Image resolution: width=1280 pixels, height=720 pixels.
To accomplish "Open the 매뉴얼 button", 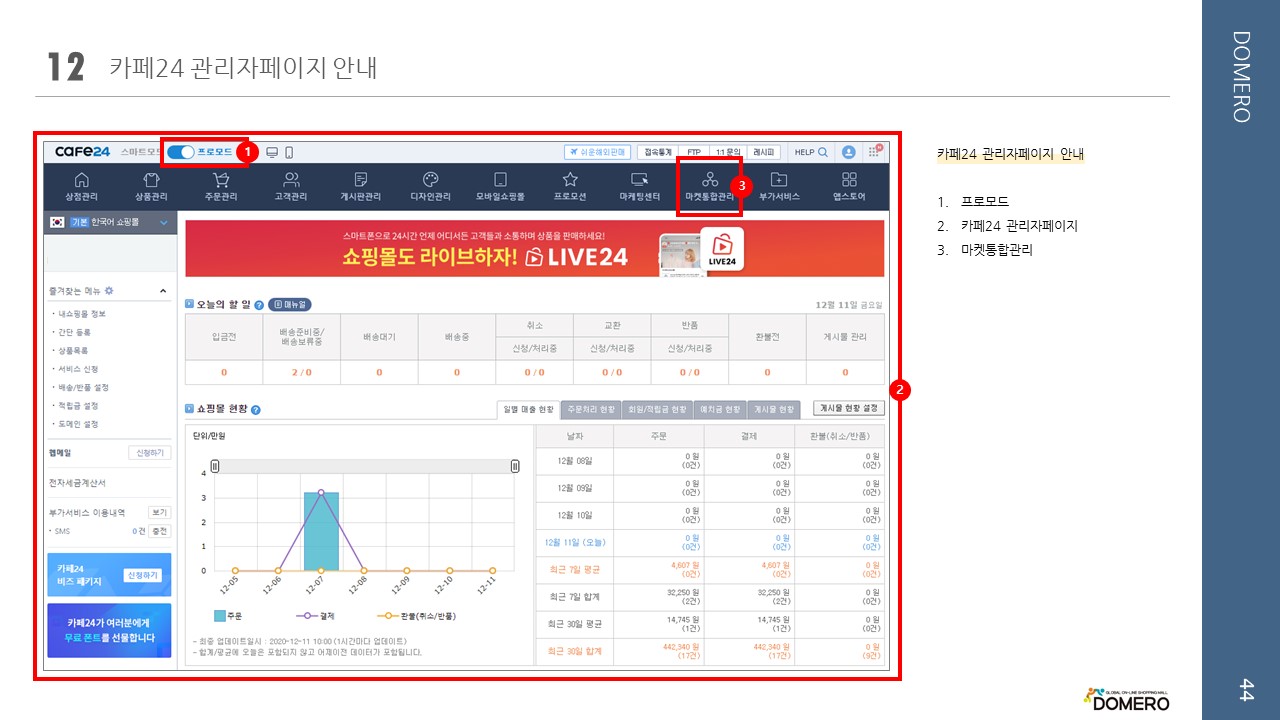I will [x=290, y=304].
